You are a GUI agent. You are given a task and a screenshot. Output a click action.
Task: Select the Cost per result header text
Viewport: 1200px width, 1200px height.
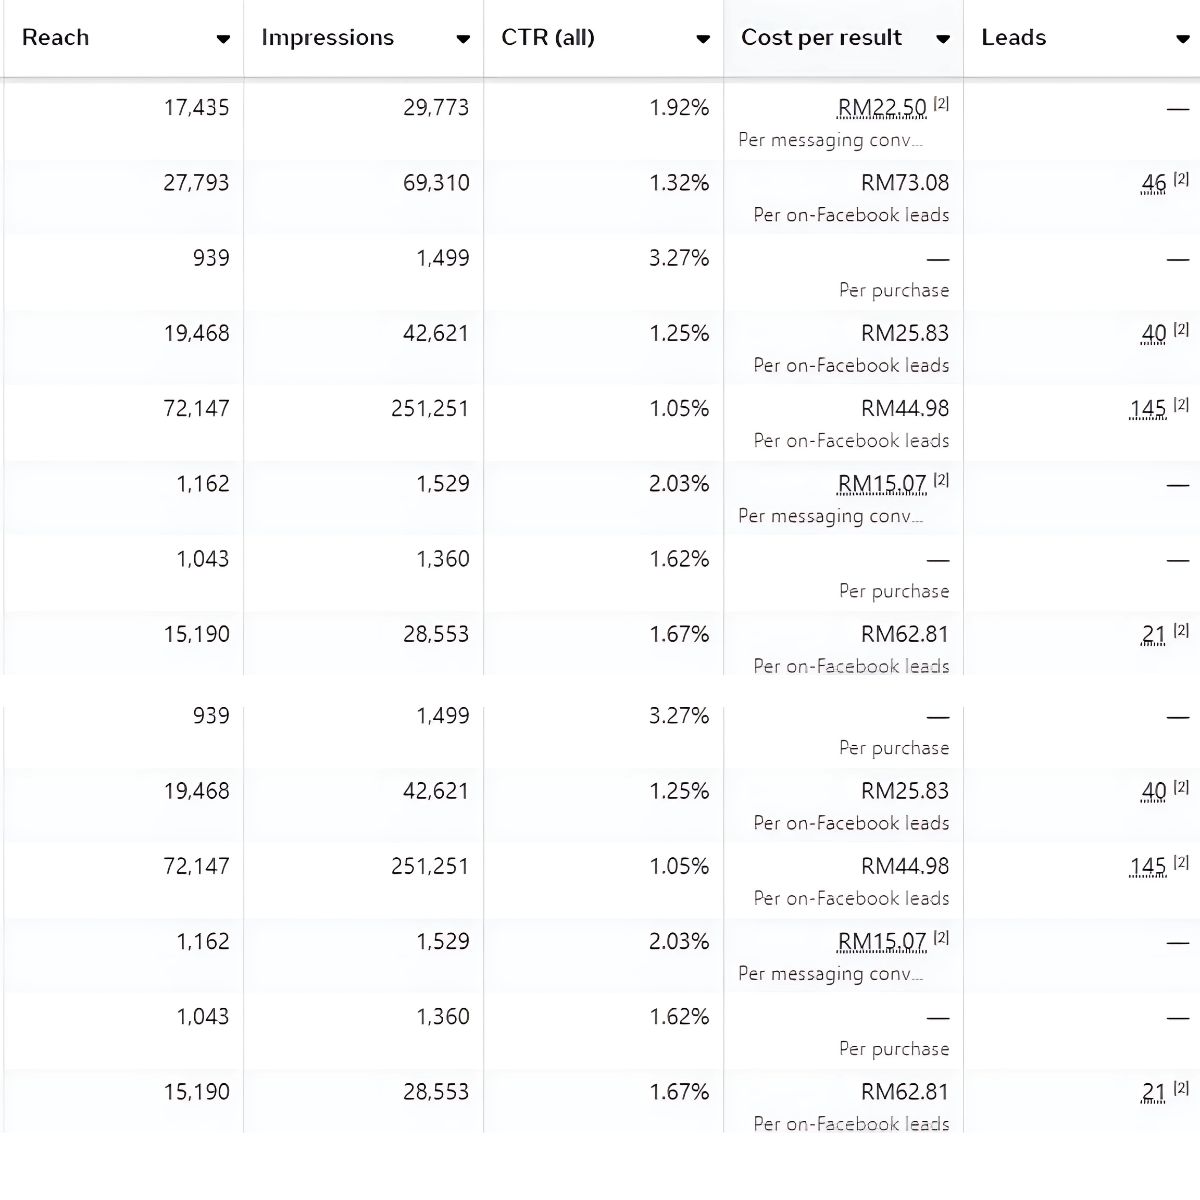click(x=821, y=38)
